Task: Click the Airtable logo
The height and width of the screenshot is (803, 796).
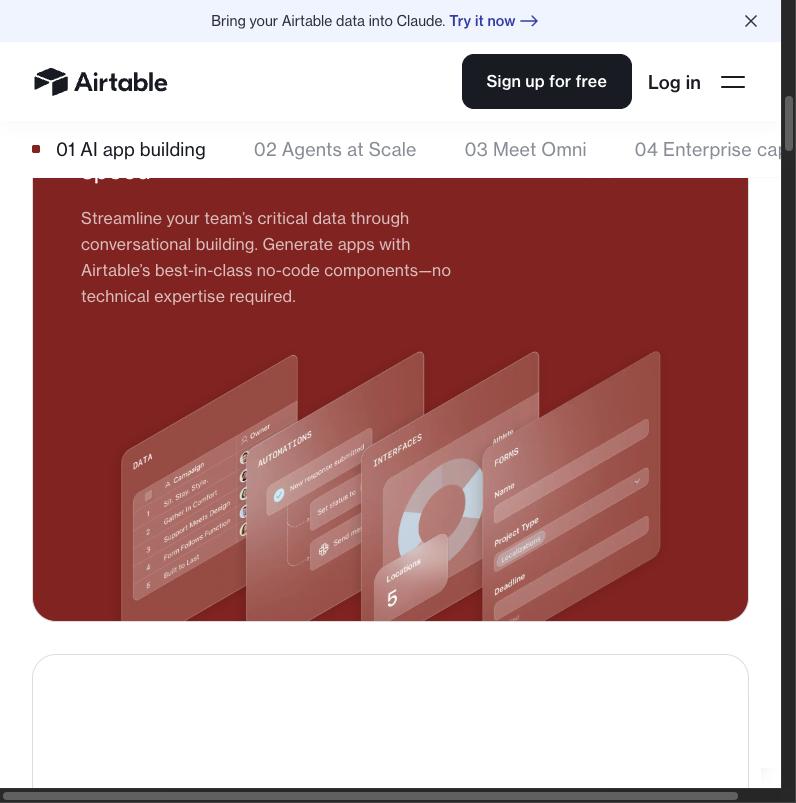Action: coord(101,82)
